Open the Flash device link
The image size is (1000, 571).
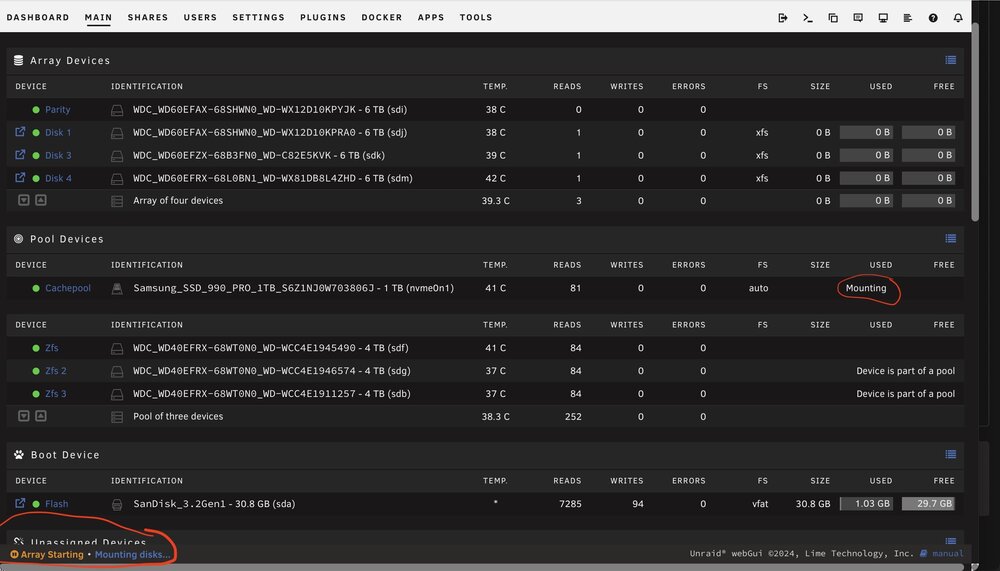[x=57, y=504]
